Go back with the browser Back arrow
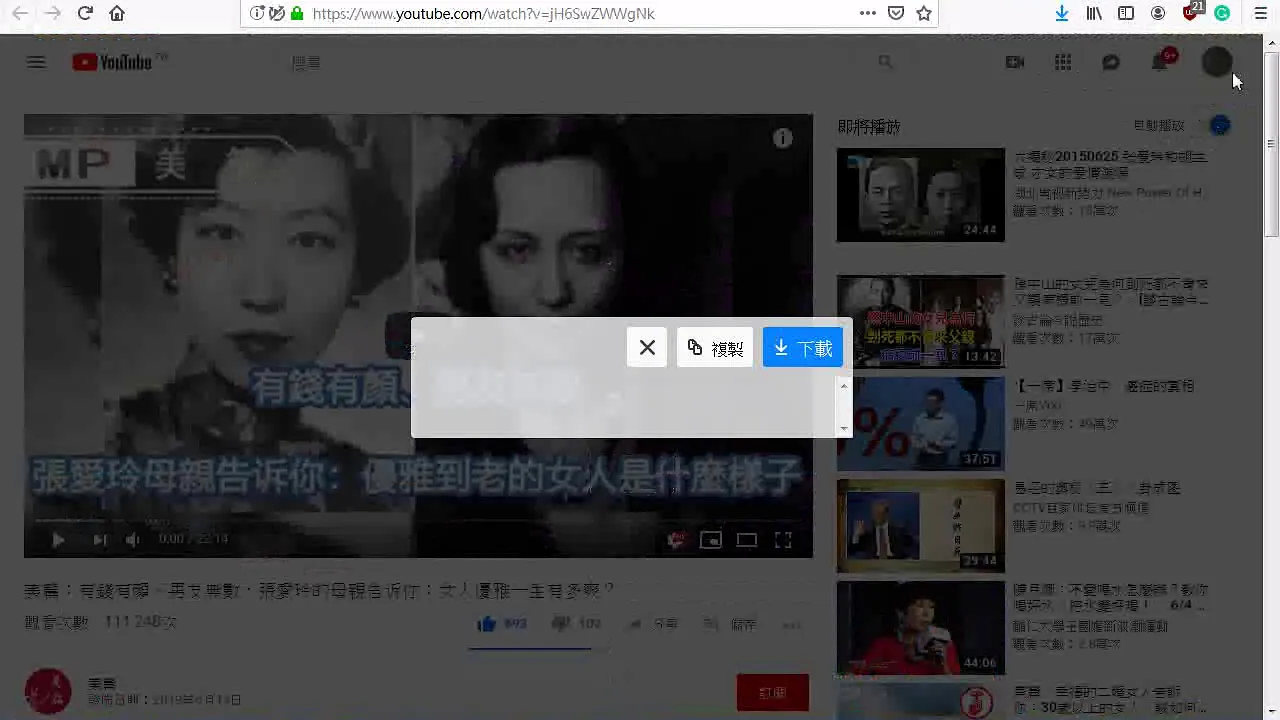Screen dimensions: 1280x720 20,13
